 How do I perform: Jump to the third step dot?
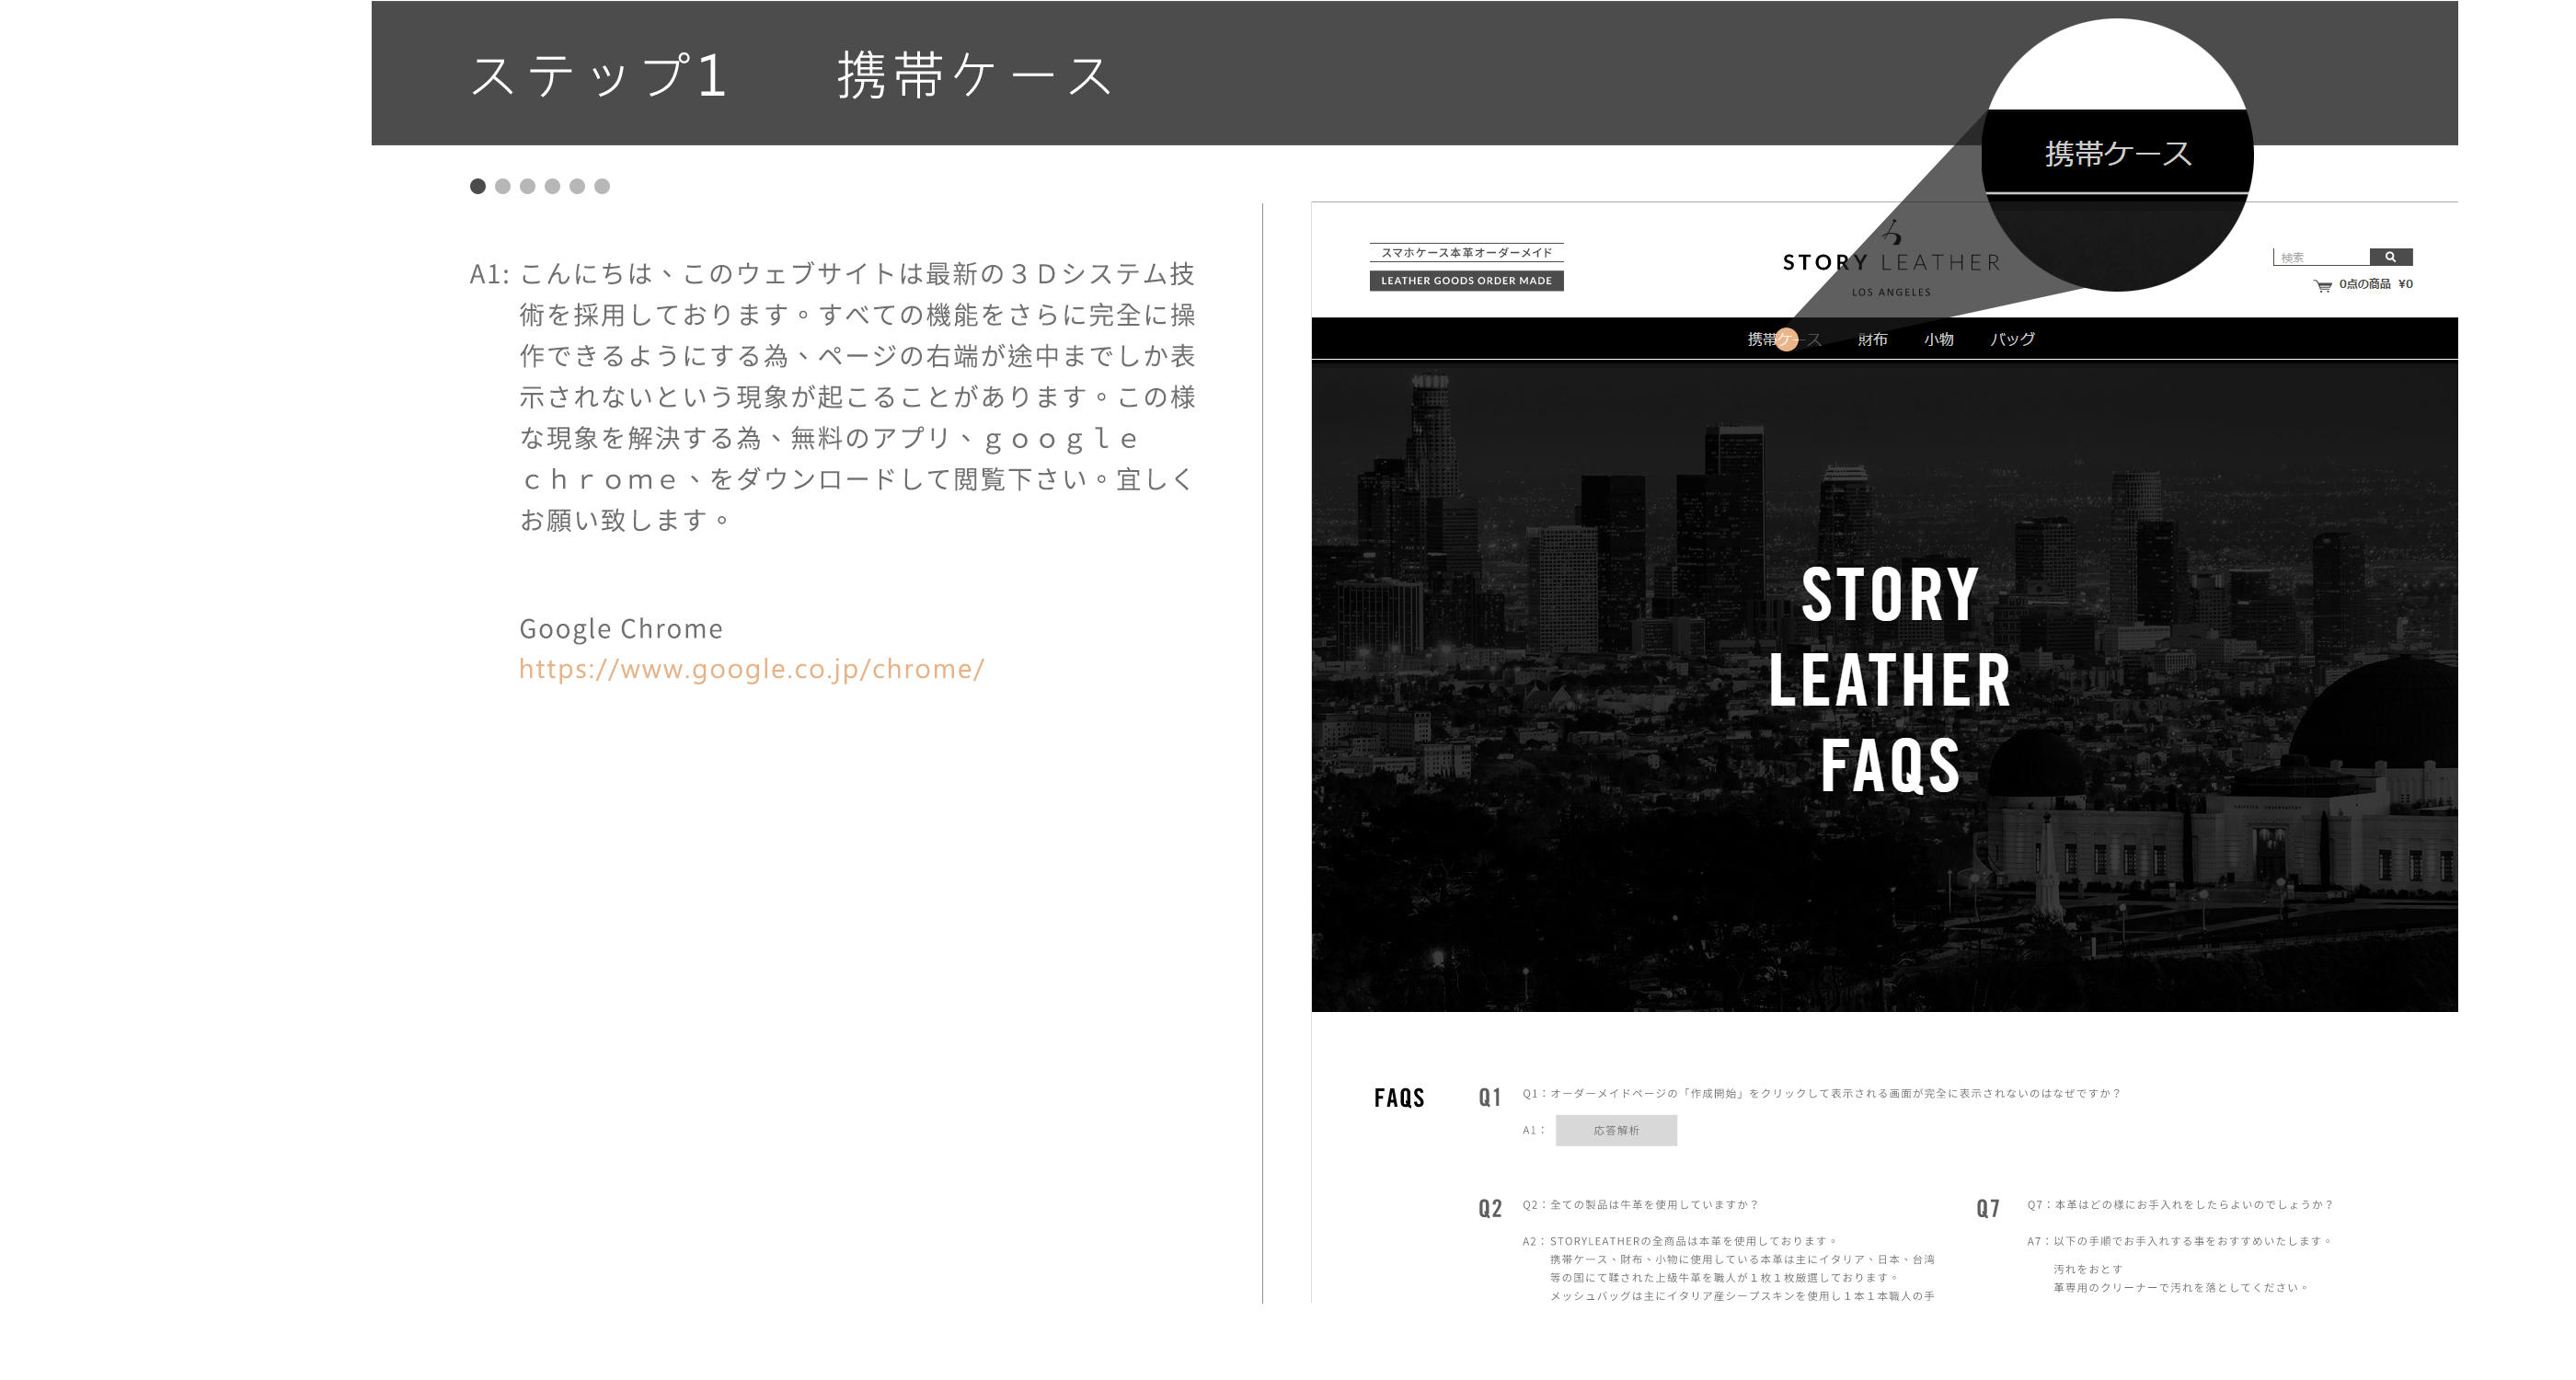click(x=528, y=186)
